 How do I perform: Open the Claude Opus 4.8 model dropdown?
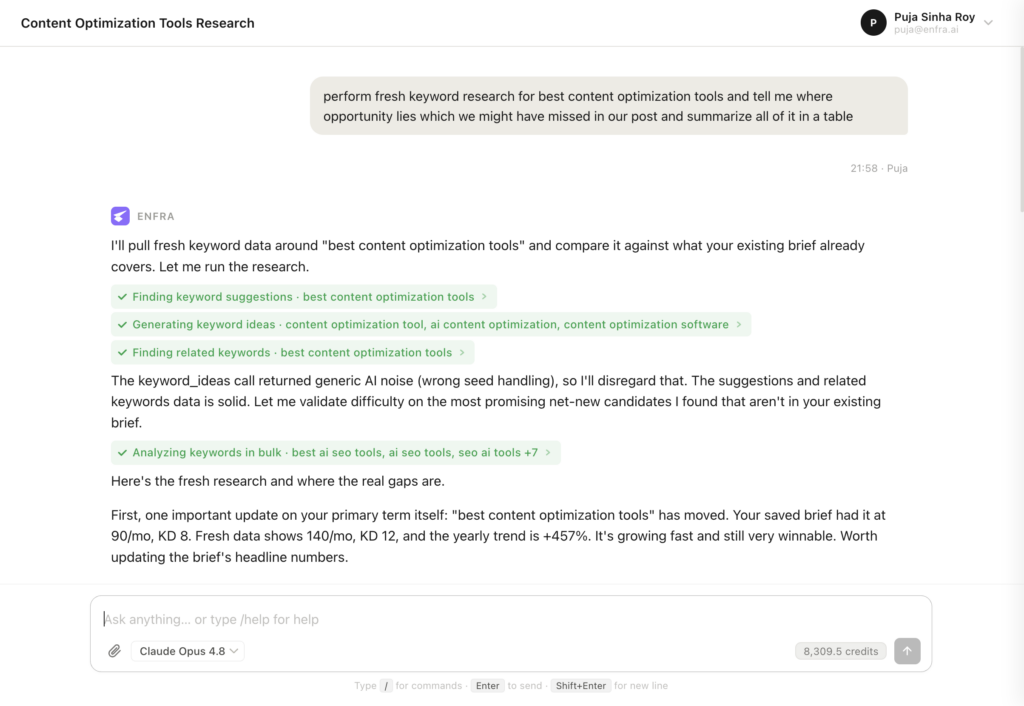click(x=188, y=651)
